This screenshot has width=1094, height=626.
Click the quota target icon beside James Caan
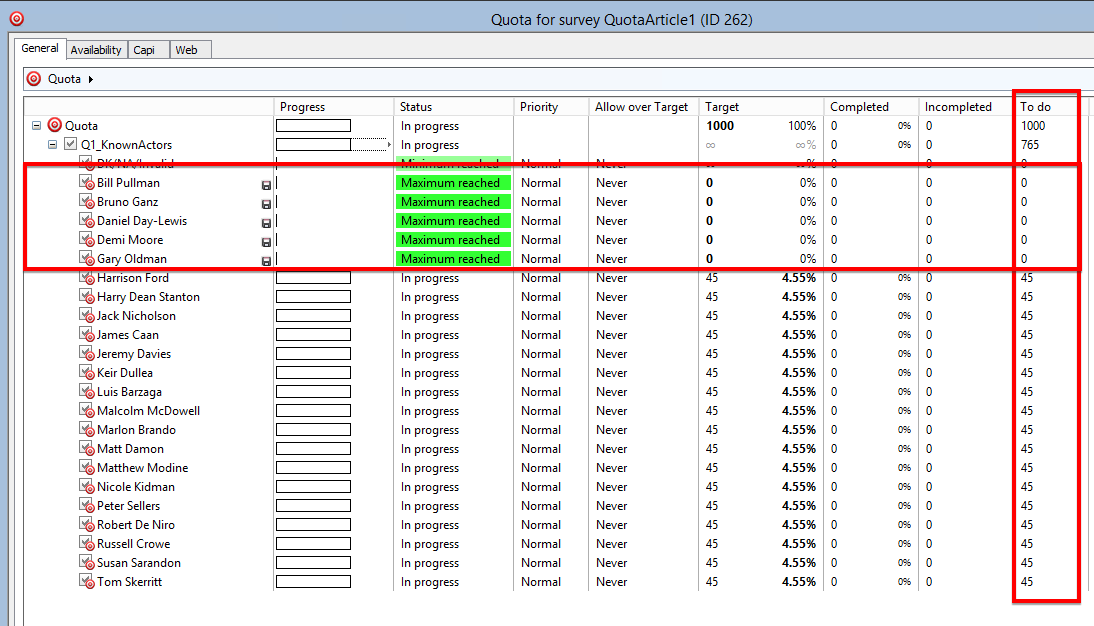(89, 336)
